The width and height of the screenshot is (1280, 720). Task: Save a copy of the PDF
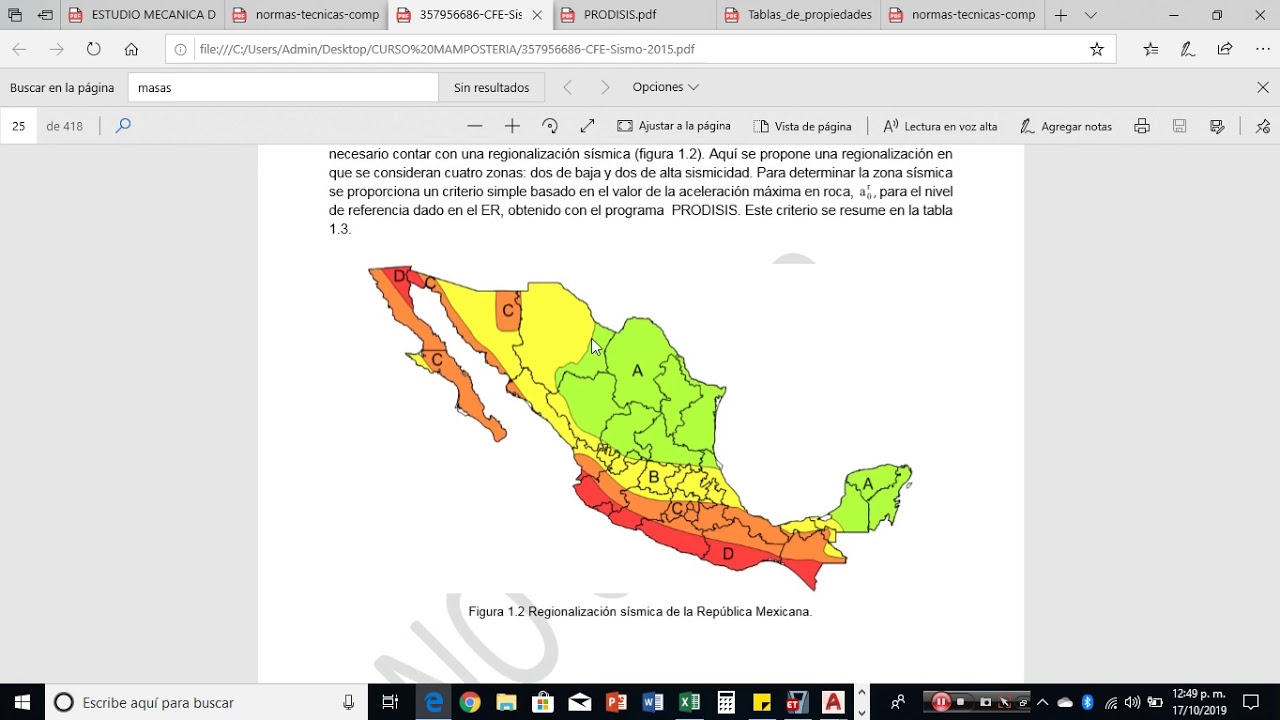pos(1217,126)
